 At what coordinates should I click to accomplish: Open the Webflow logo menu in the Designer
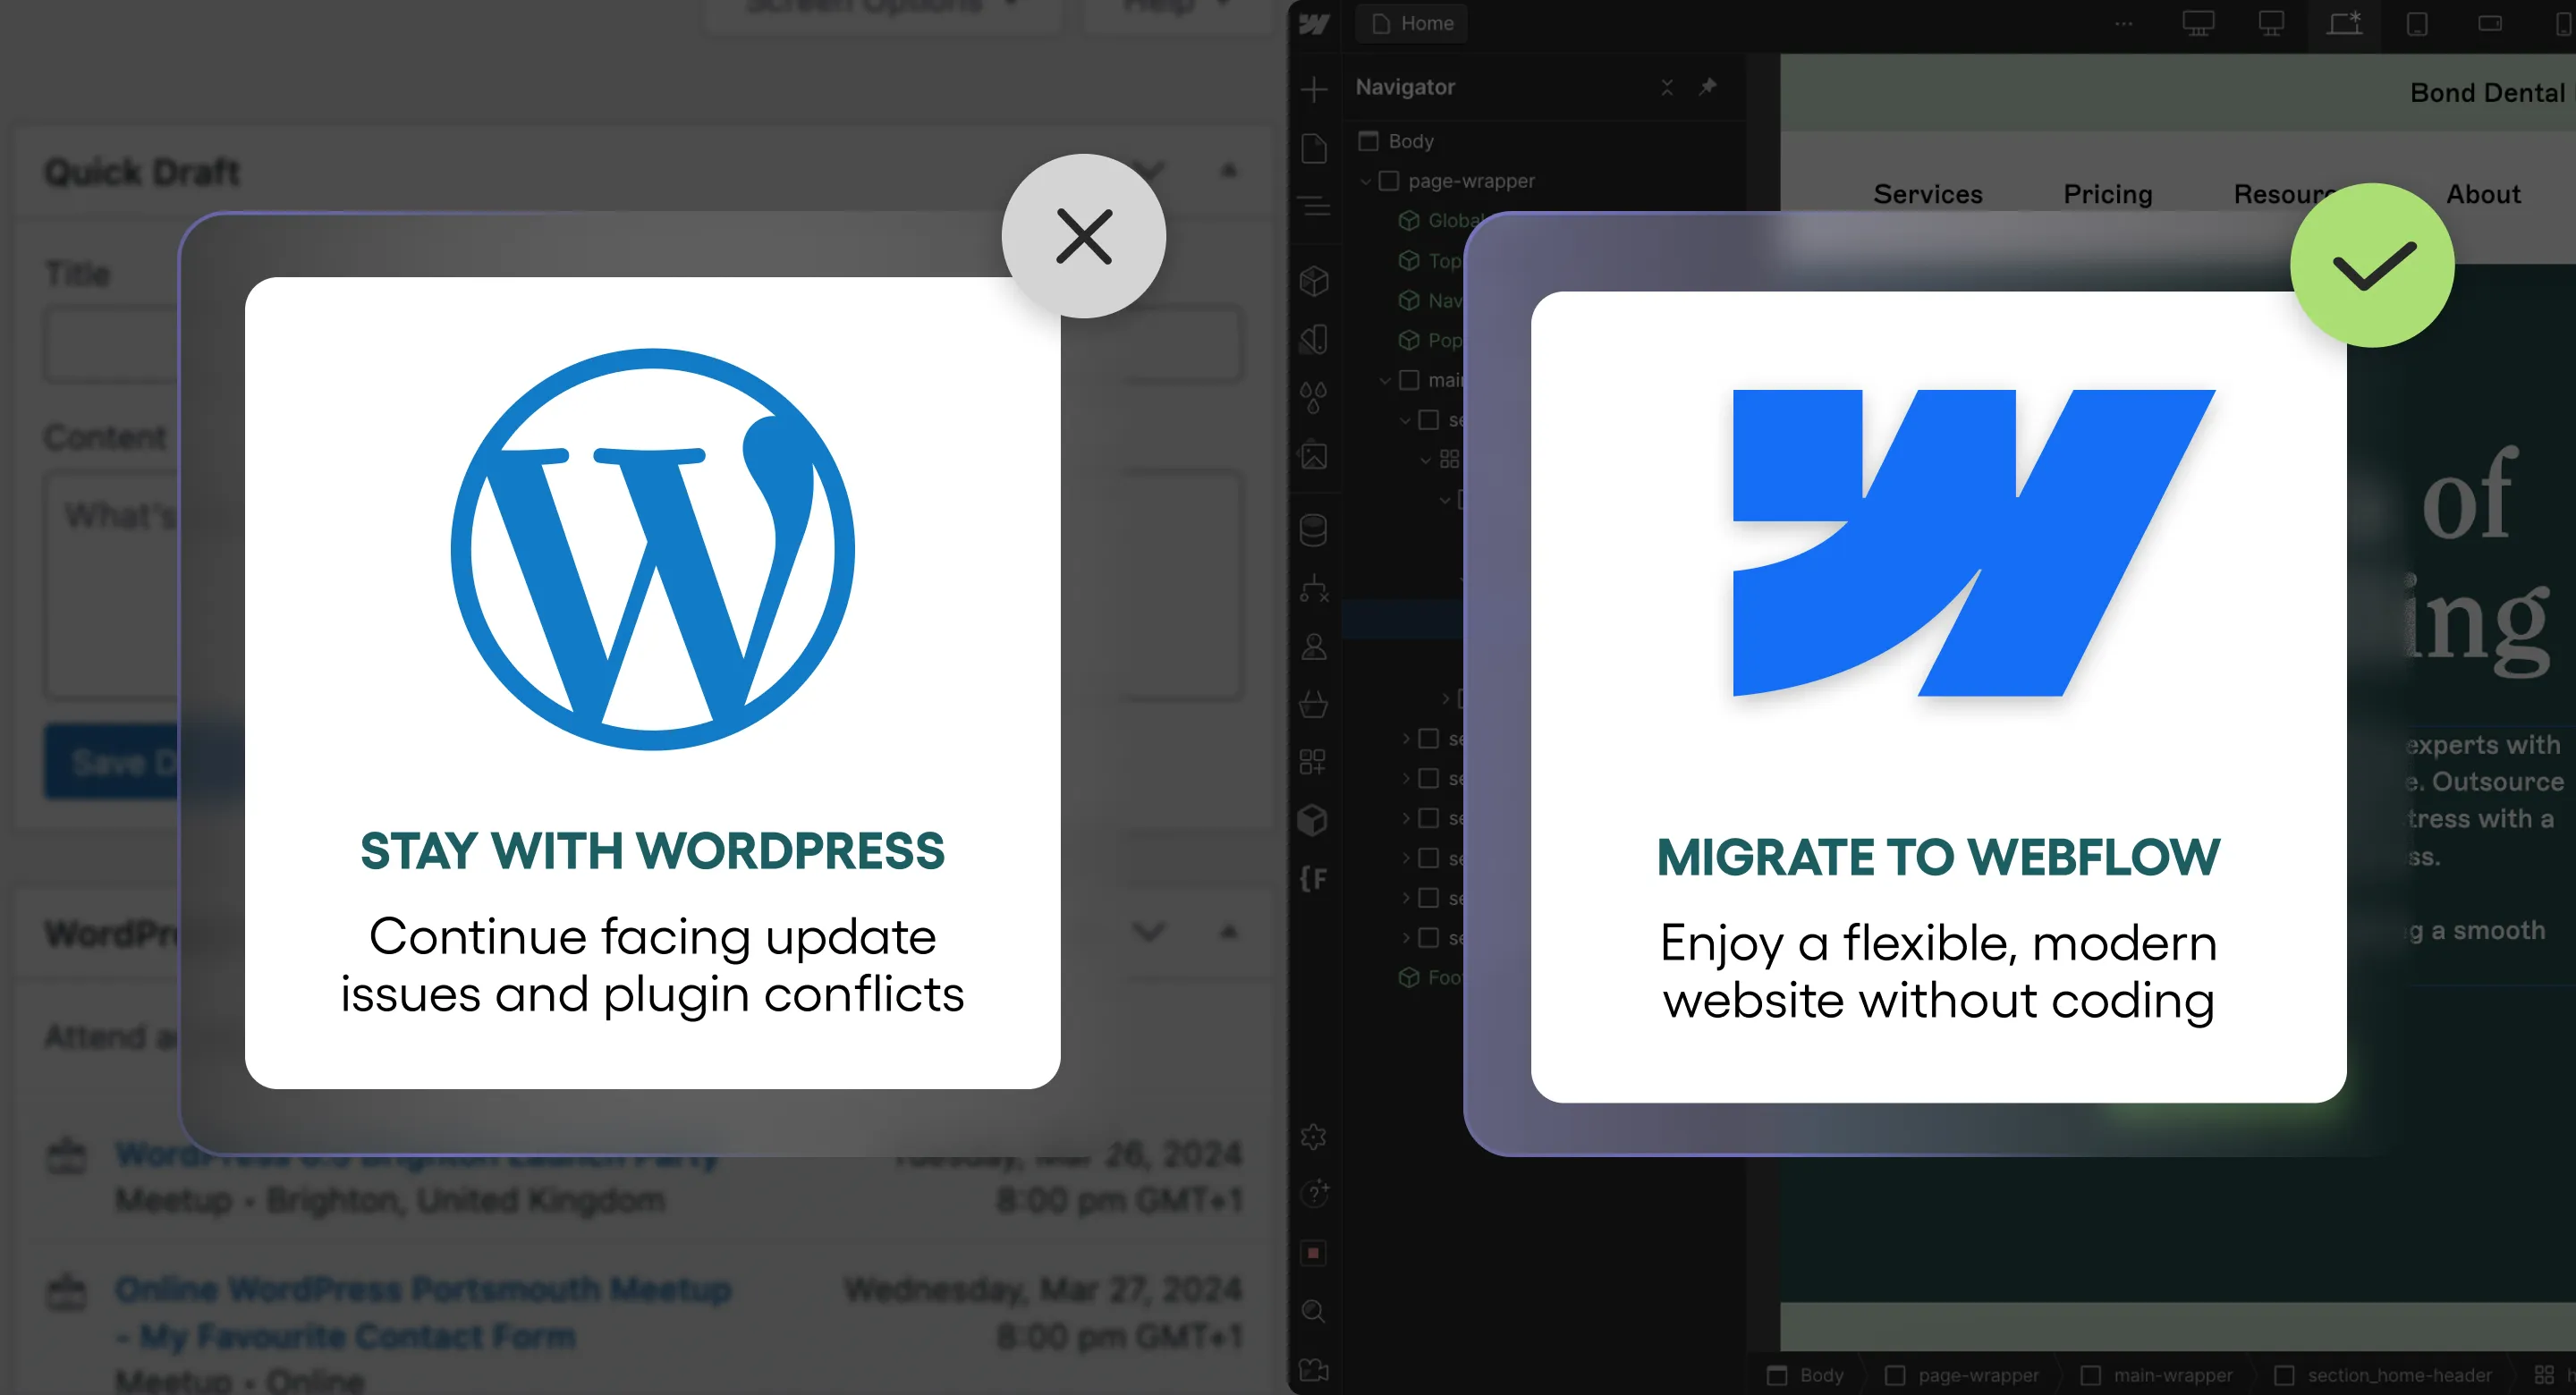click(x=1313, y=23)
